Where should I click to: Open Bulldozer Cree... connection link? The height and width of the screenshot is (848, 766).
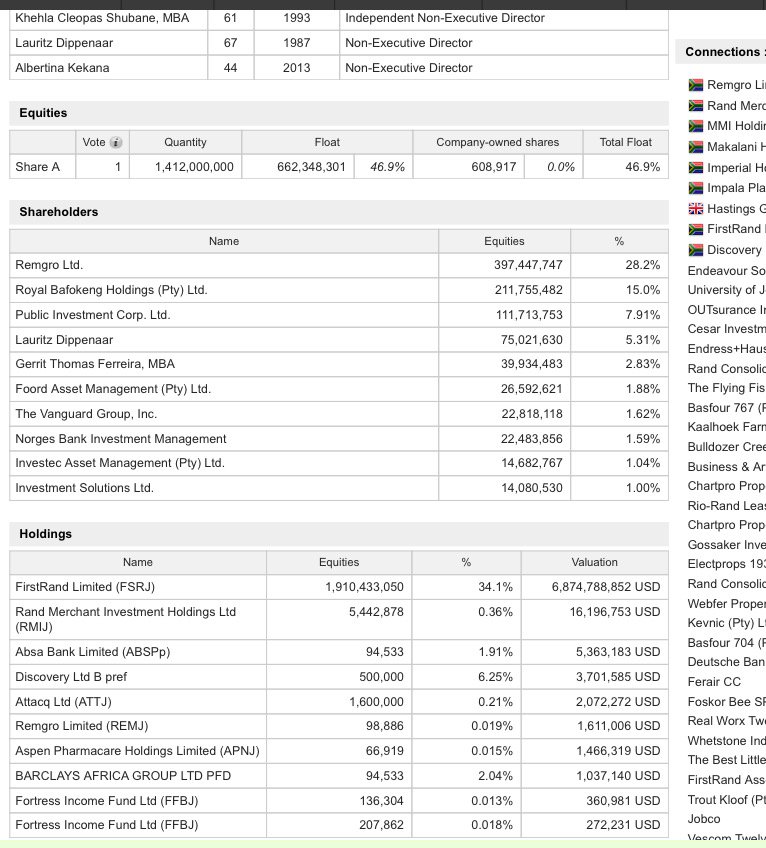point(727,447)
